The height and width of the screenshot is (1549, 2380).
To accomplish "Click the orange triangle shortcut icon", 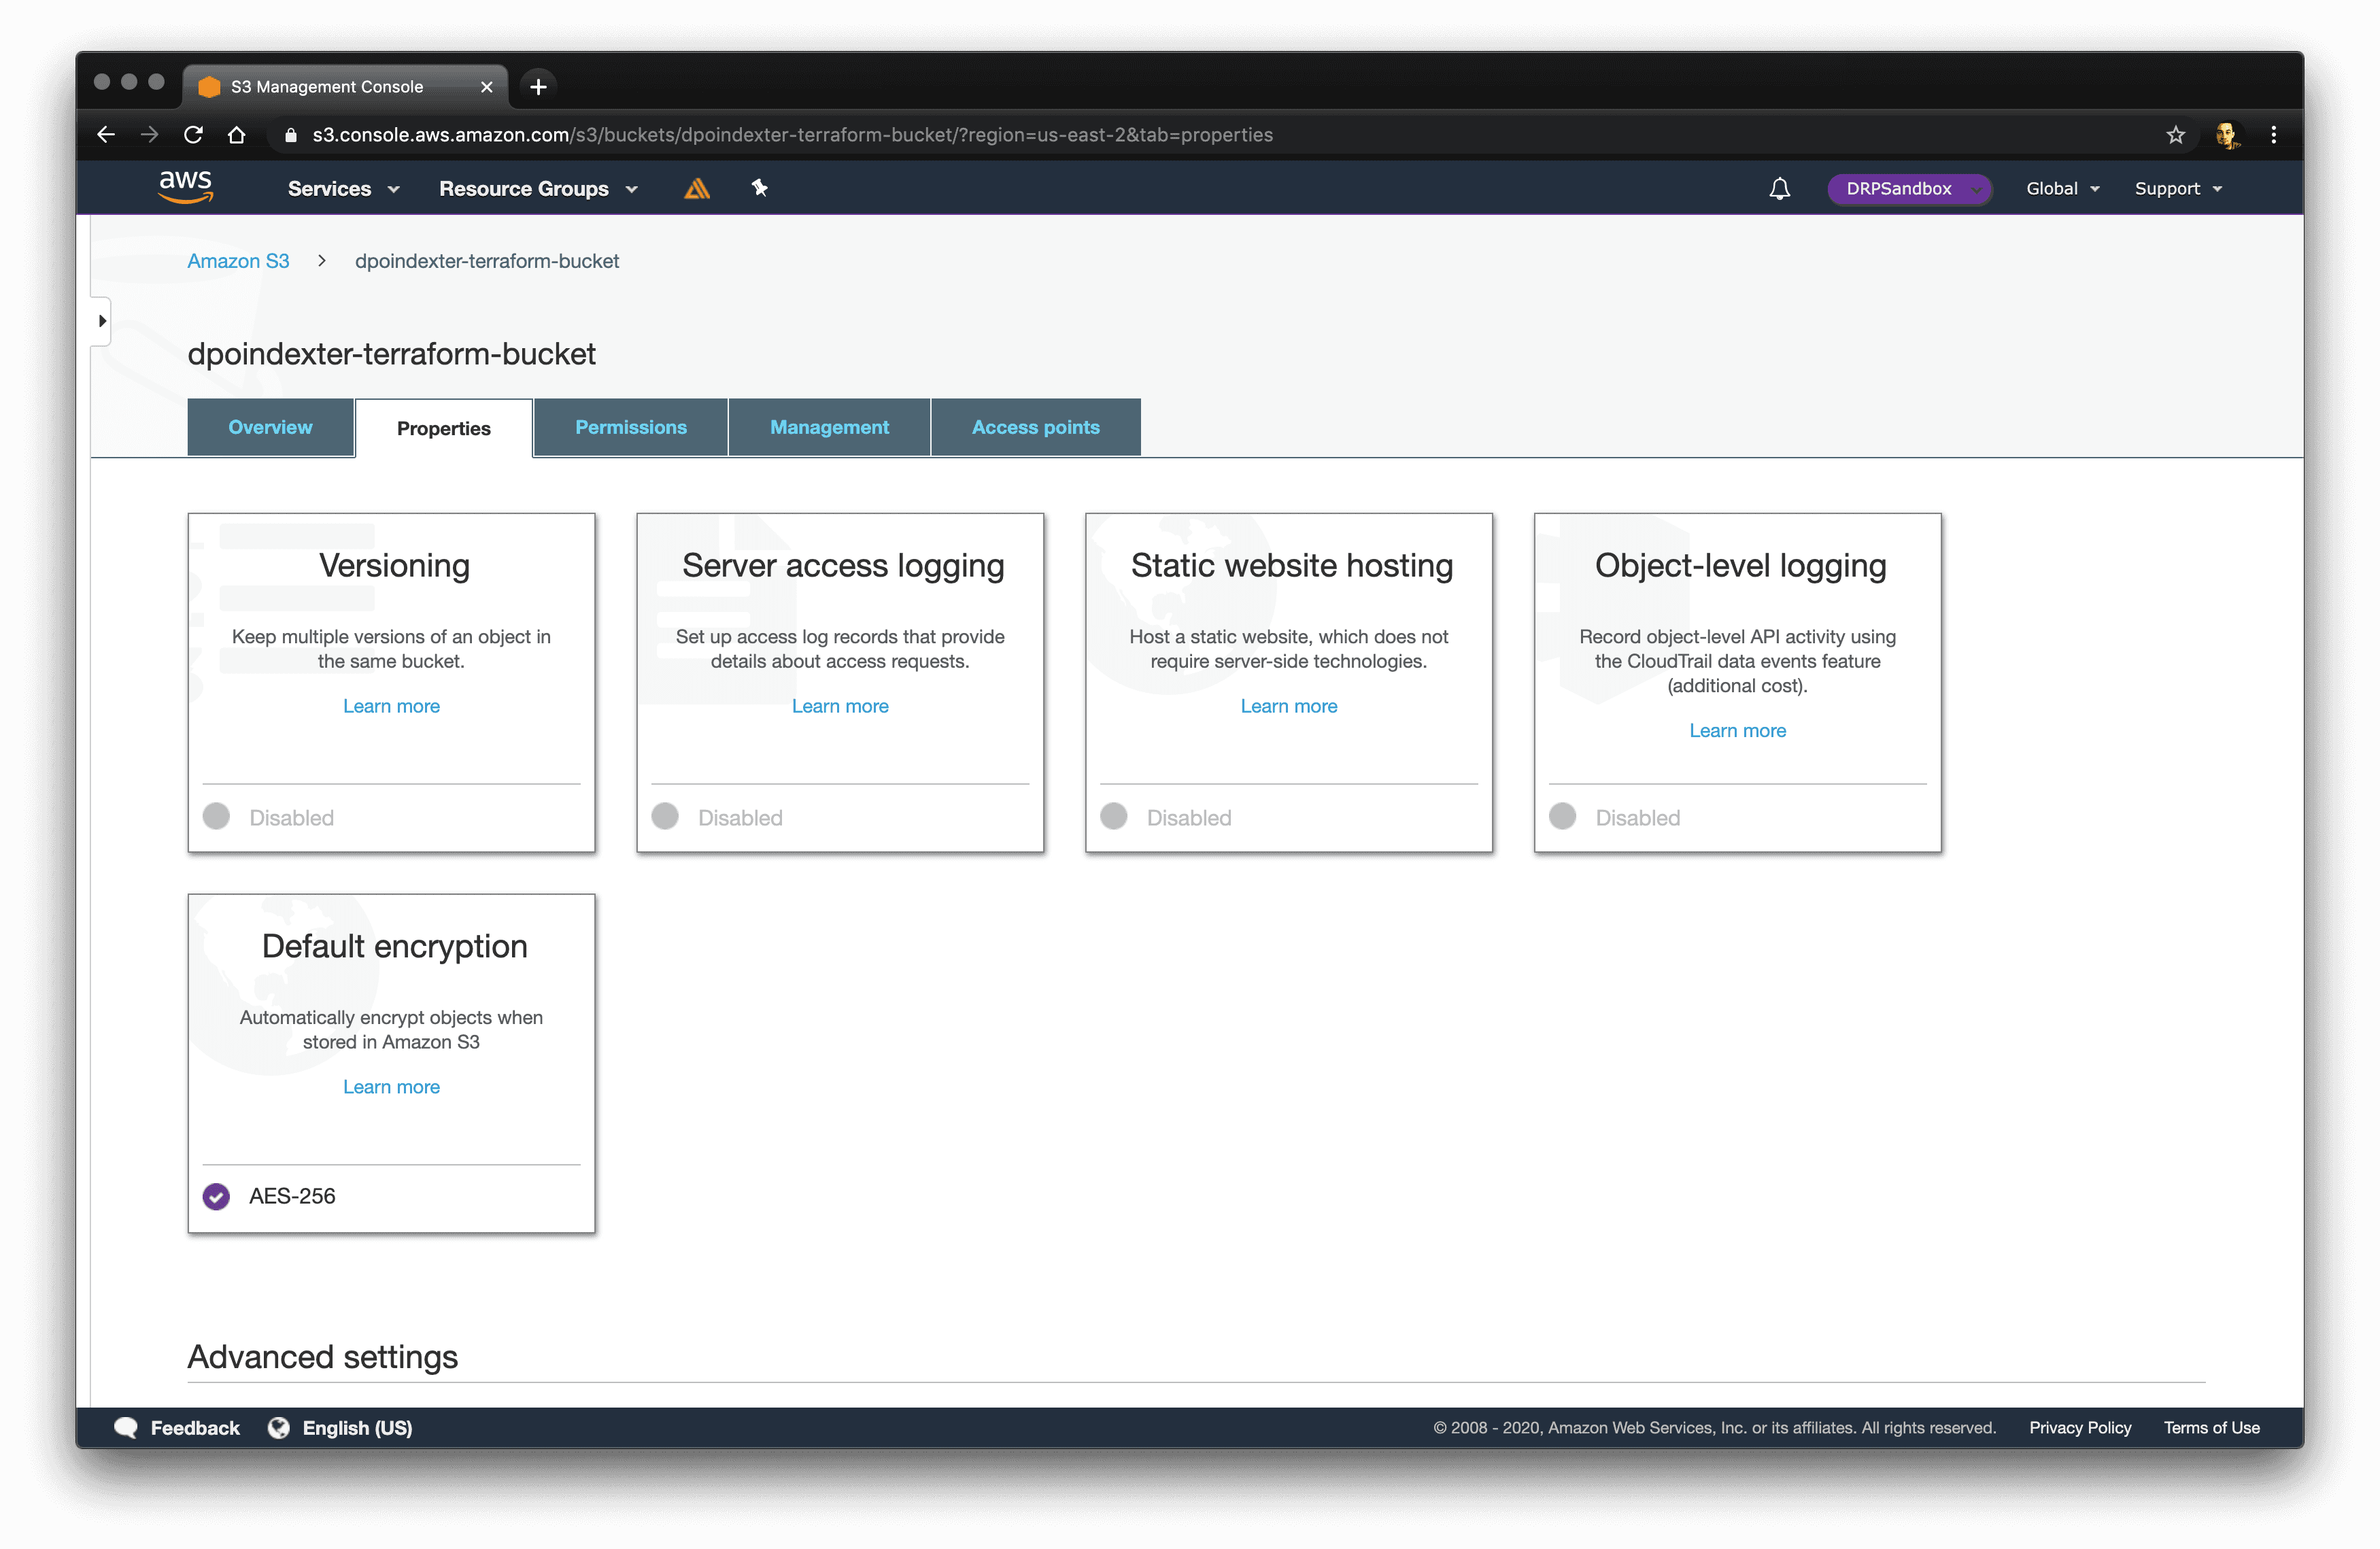I will pos(696,188).
